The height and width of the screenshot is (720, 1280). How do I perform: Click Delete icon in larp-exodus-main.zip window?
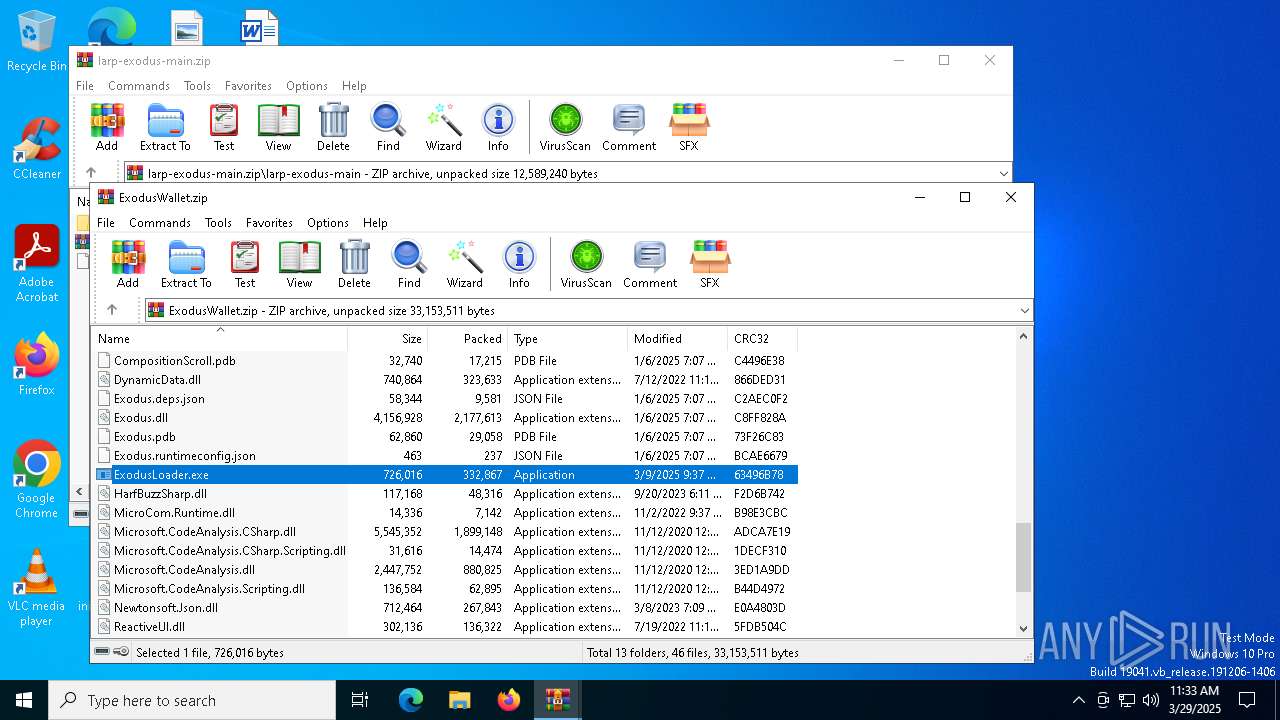click(x=333, y=127)
